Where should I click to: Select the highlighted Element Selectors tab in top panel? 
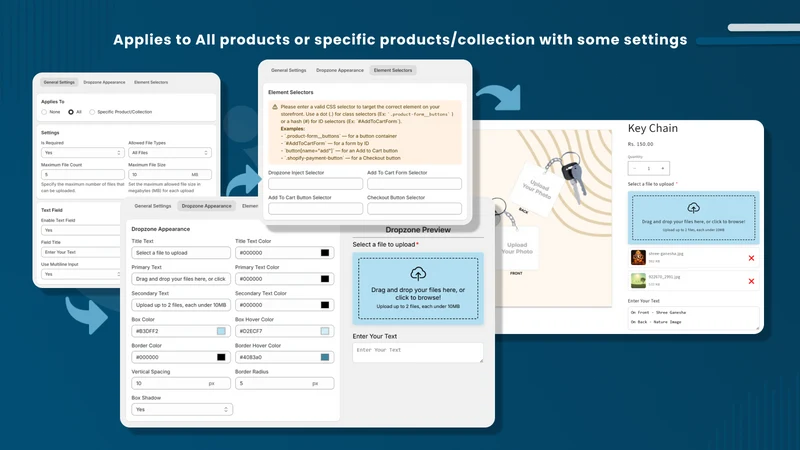[x=393, y=70]
